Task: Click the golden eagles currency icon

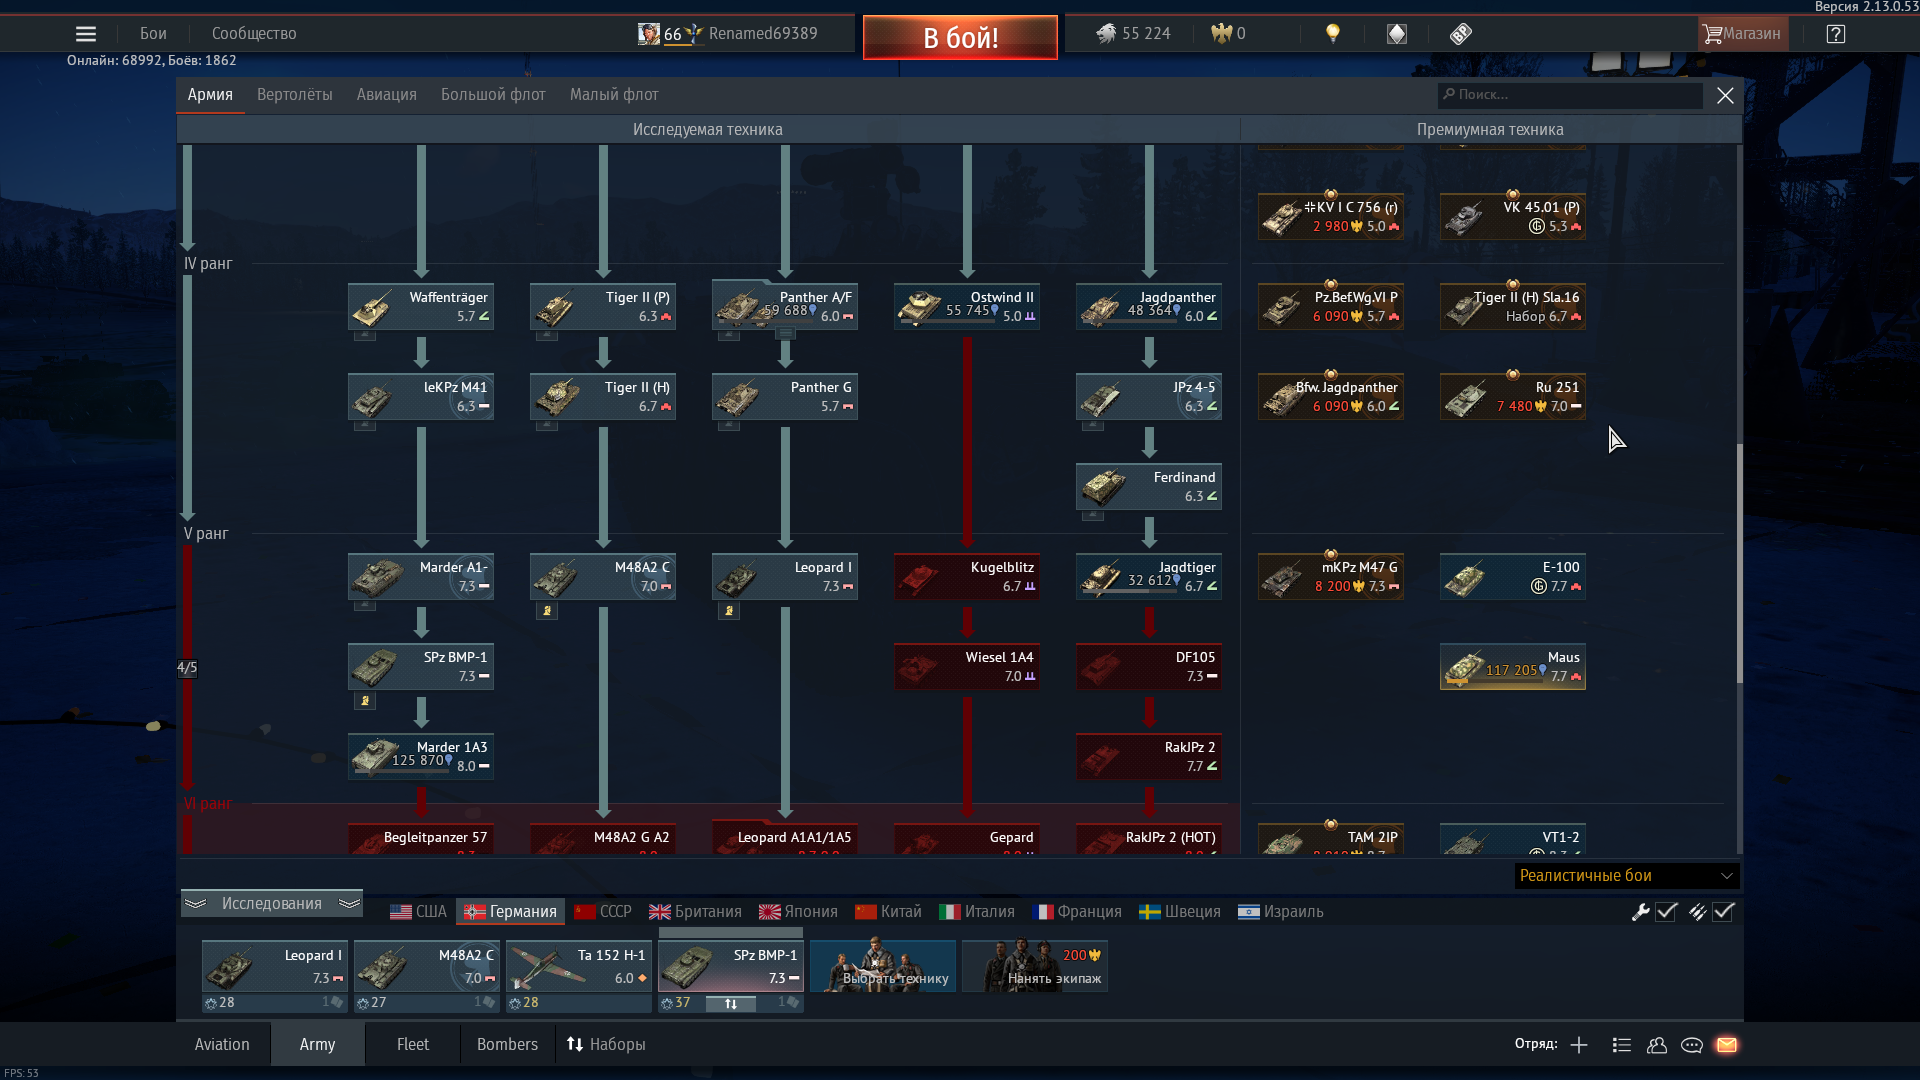Action: (1221, 34)
